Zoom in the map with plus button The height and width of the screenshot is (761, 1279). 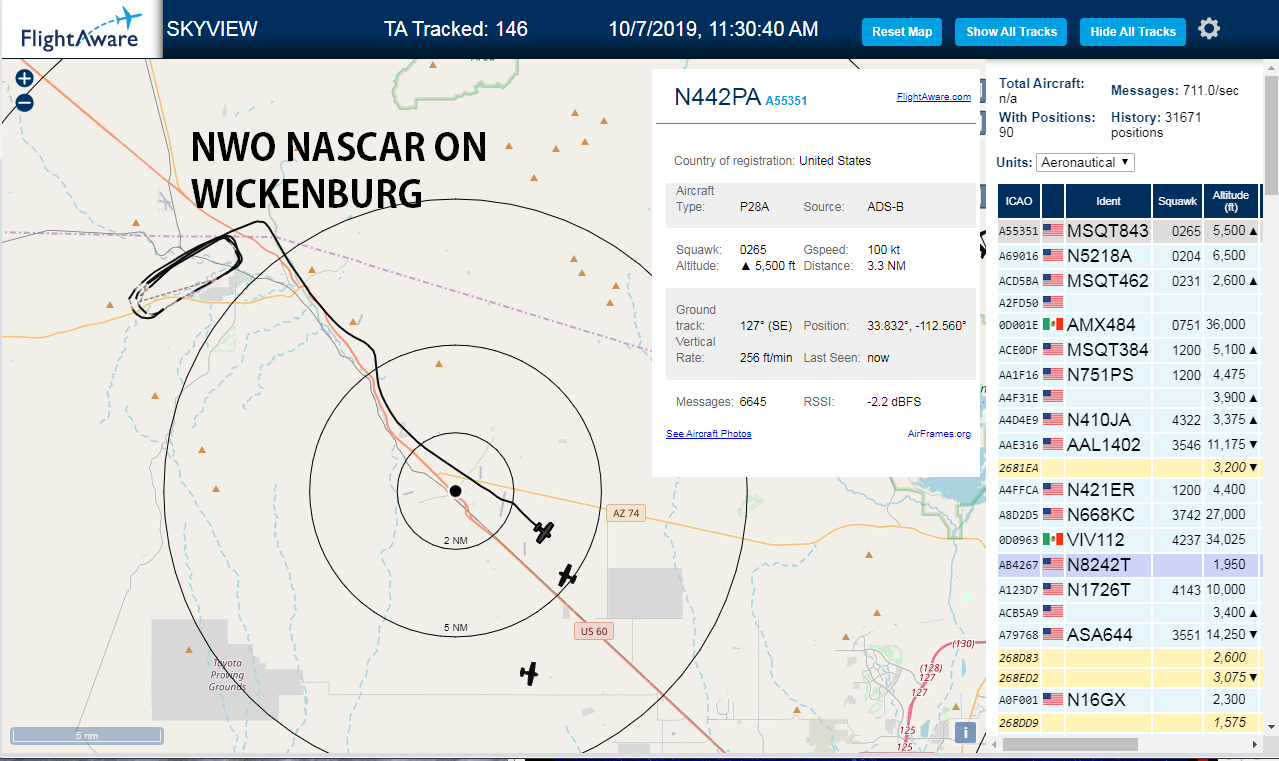25,78
